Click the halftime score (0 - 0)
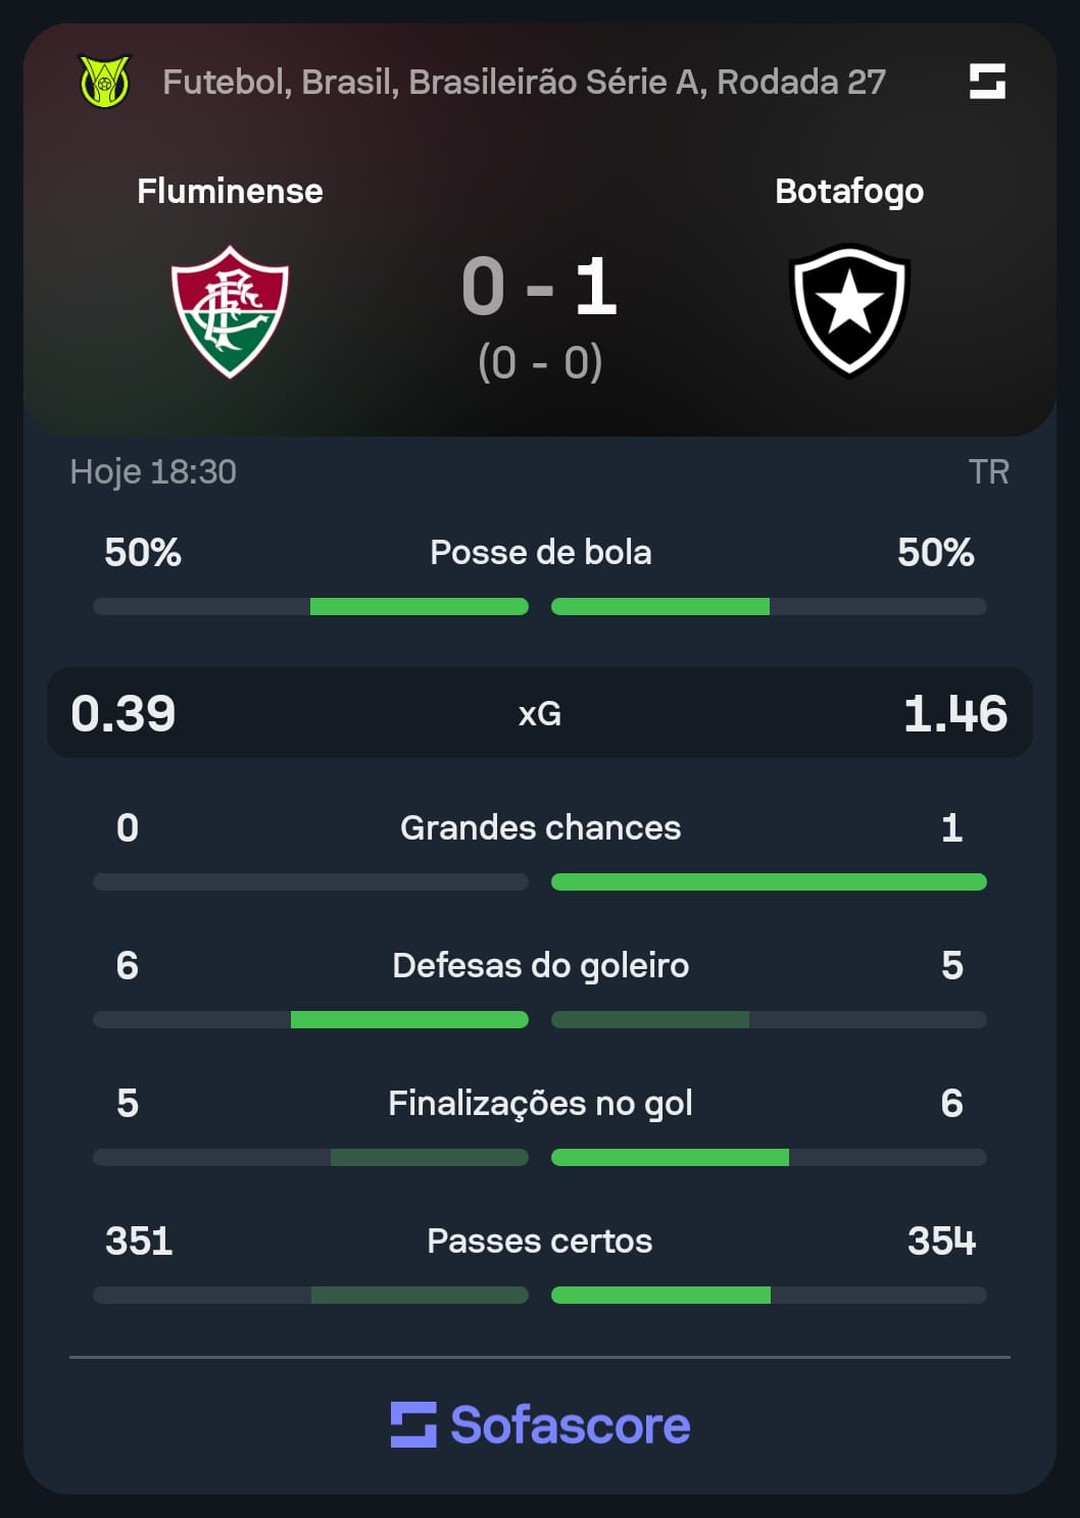1080x1518 pixels. (540, 362)
